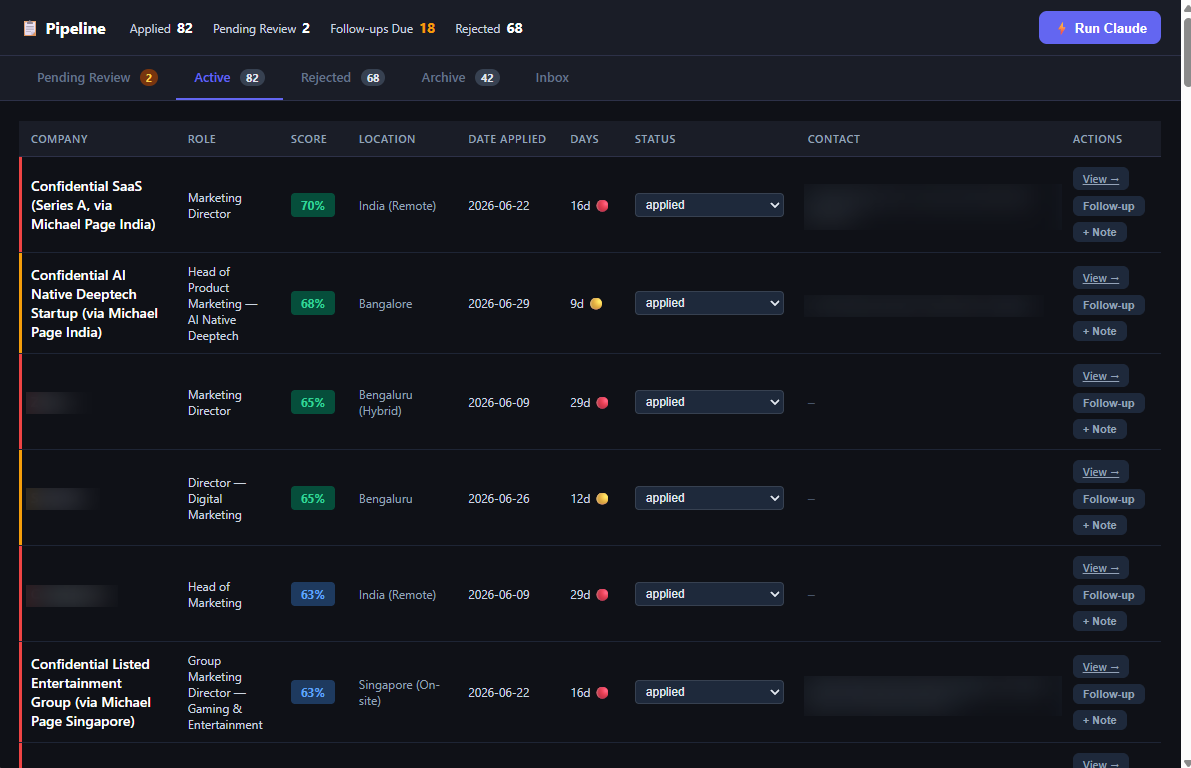Click yellow status dot next to 9d
This screenshot has width=1191, height=768.
point(596,304)
